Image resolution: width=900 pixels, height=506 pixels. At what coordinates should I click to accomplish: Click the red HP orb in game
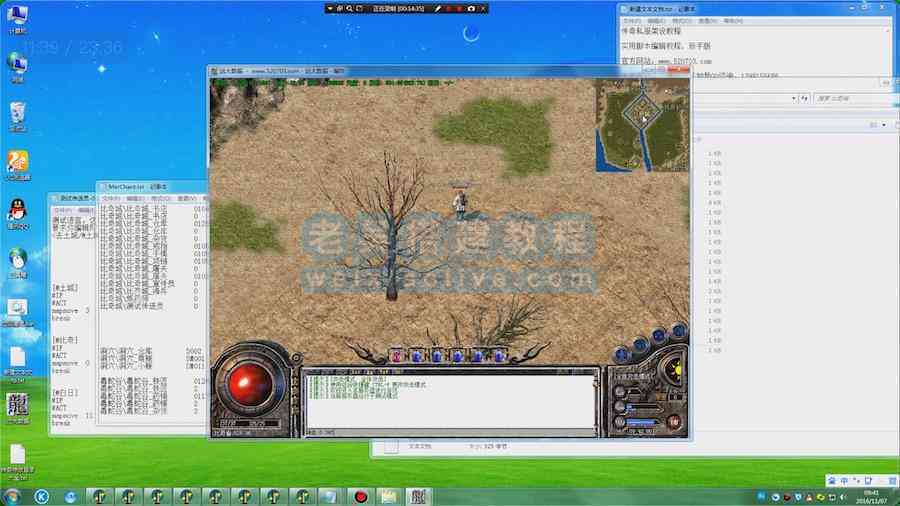(250, 384)
